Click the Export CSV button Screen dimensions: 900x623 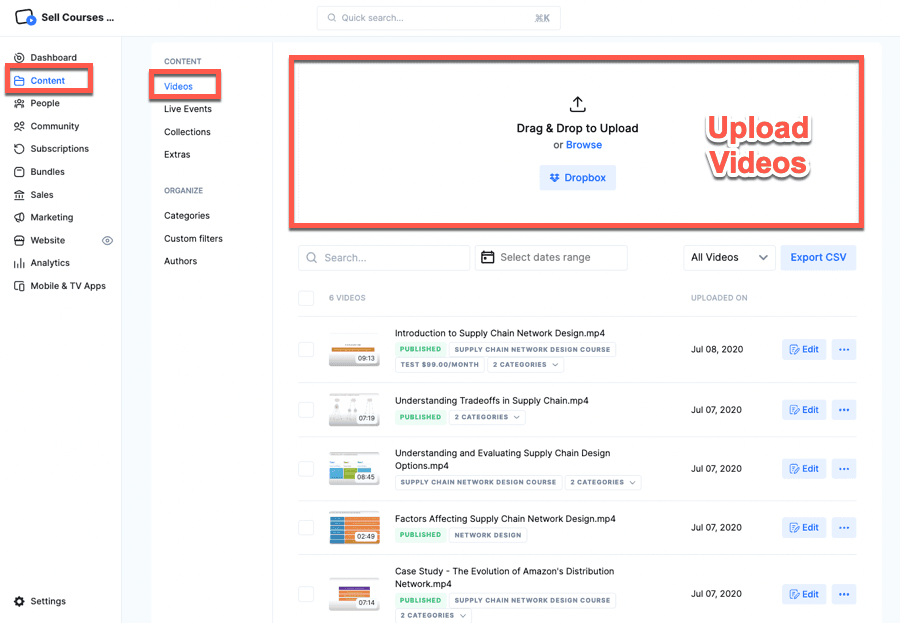(x=818, y=257)
